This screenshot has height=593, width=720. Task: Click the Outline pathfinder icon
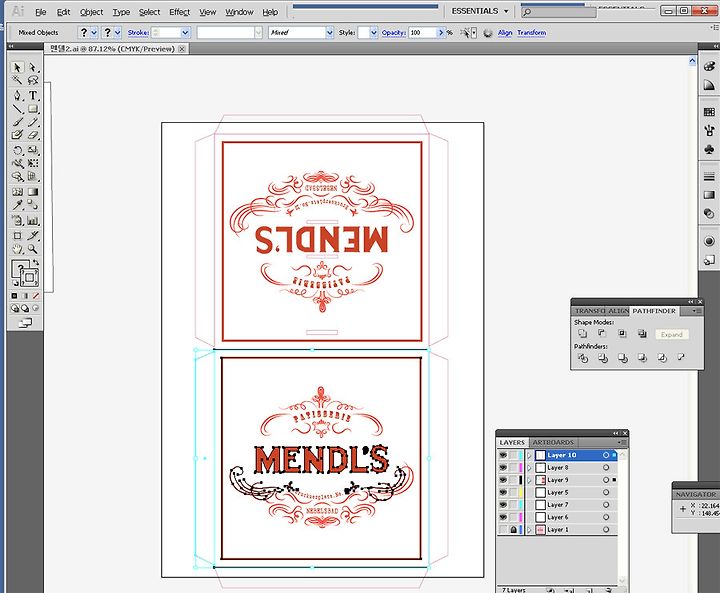[662, 358]
